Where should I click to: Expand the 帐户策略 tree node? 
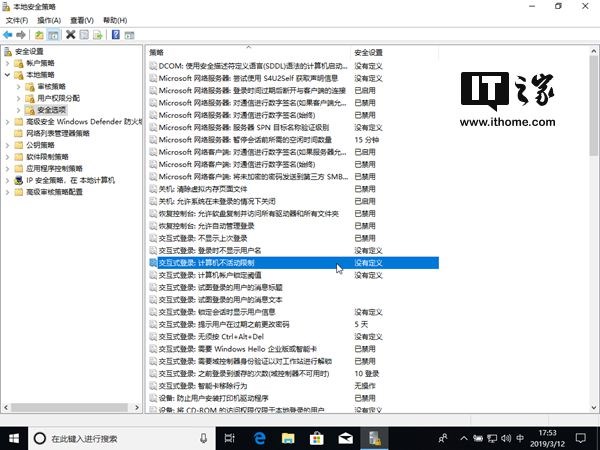(7, 63)
